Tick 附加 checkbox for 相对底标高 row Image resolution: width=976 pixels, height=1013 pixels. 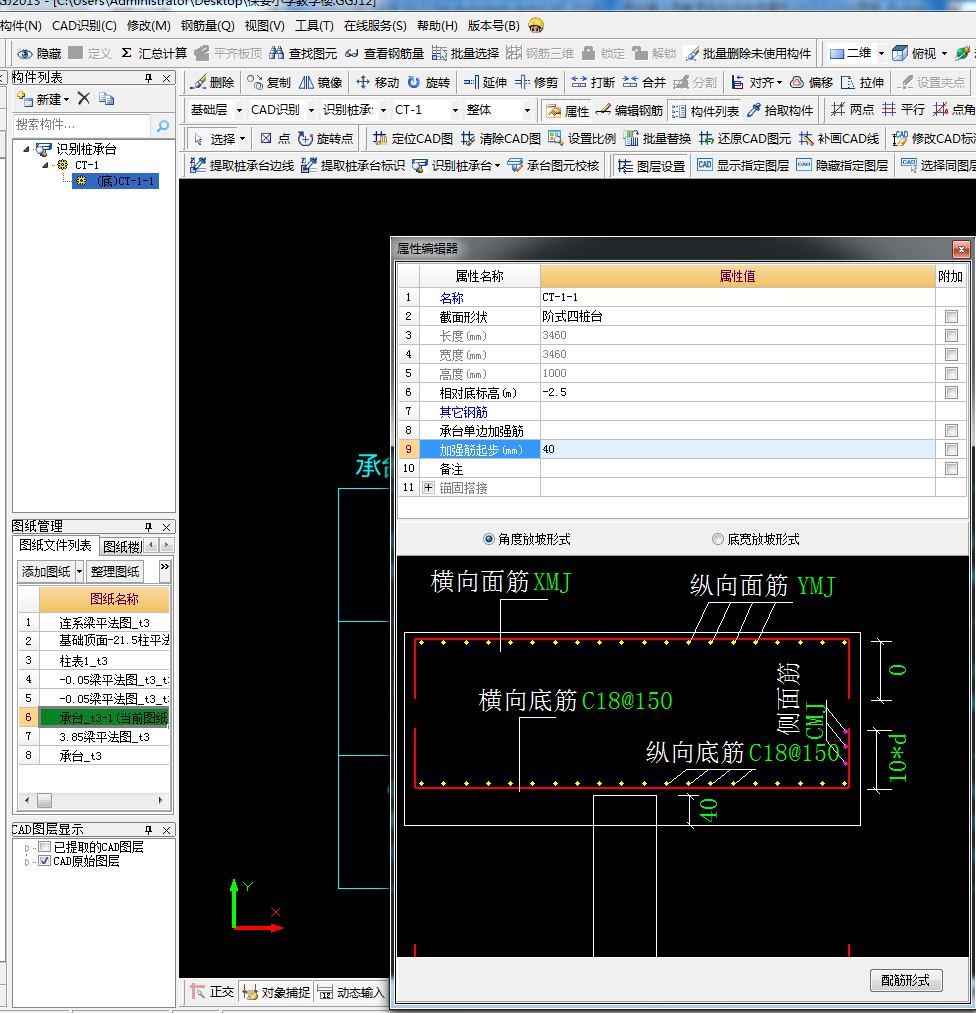pos(951,392)
